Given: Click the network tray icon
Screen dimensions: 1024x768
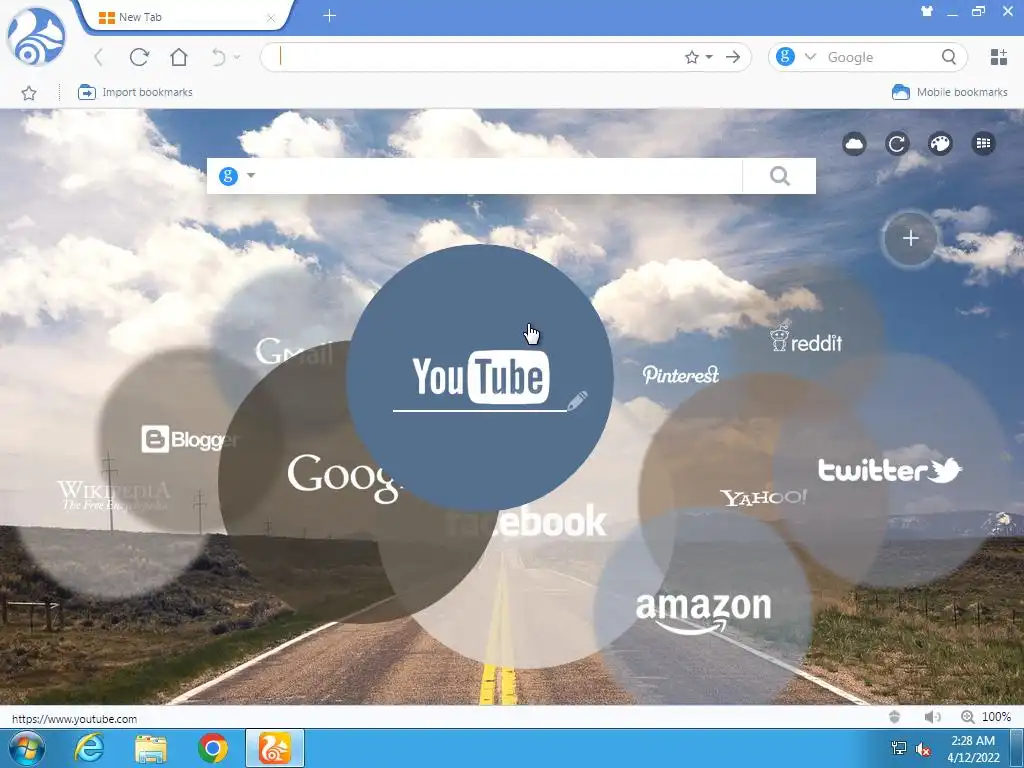Looking at the screenshot, I should point(899,748).
